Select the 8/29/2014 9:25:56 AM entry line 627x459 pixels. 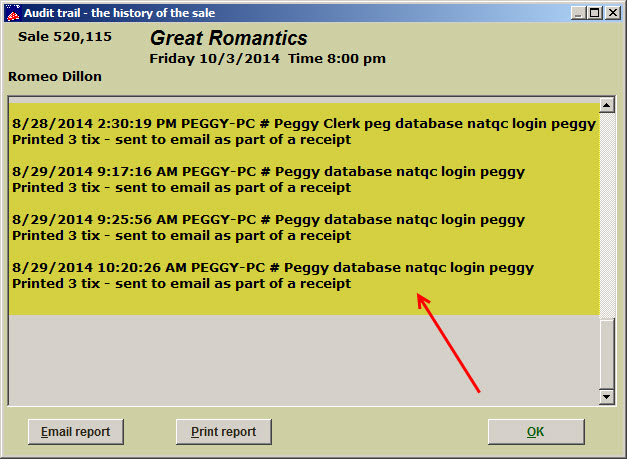pyautogui.click(x=268, y=220)
